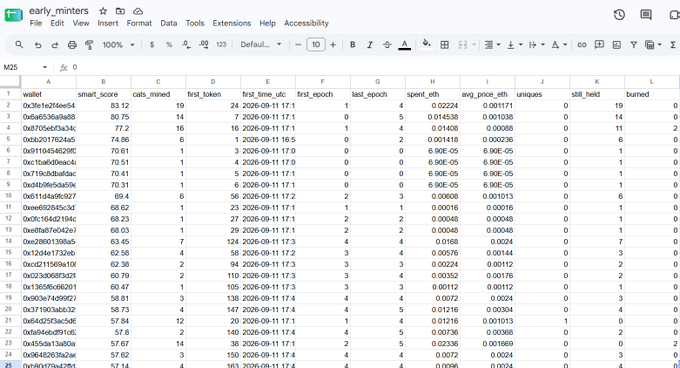
Task: Toggle italic formatting
Action: tap(370, 45)
